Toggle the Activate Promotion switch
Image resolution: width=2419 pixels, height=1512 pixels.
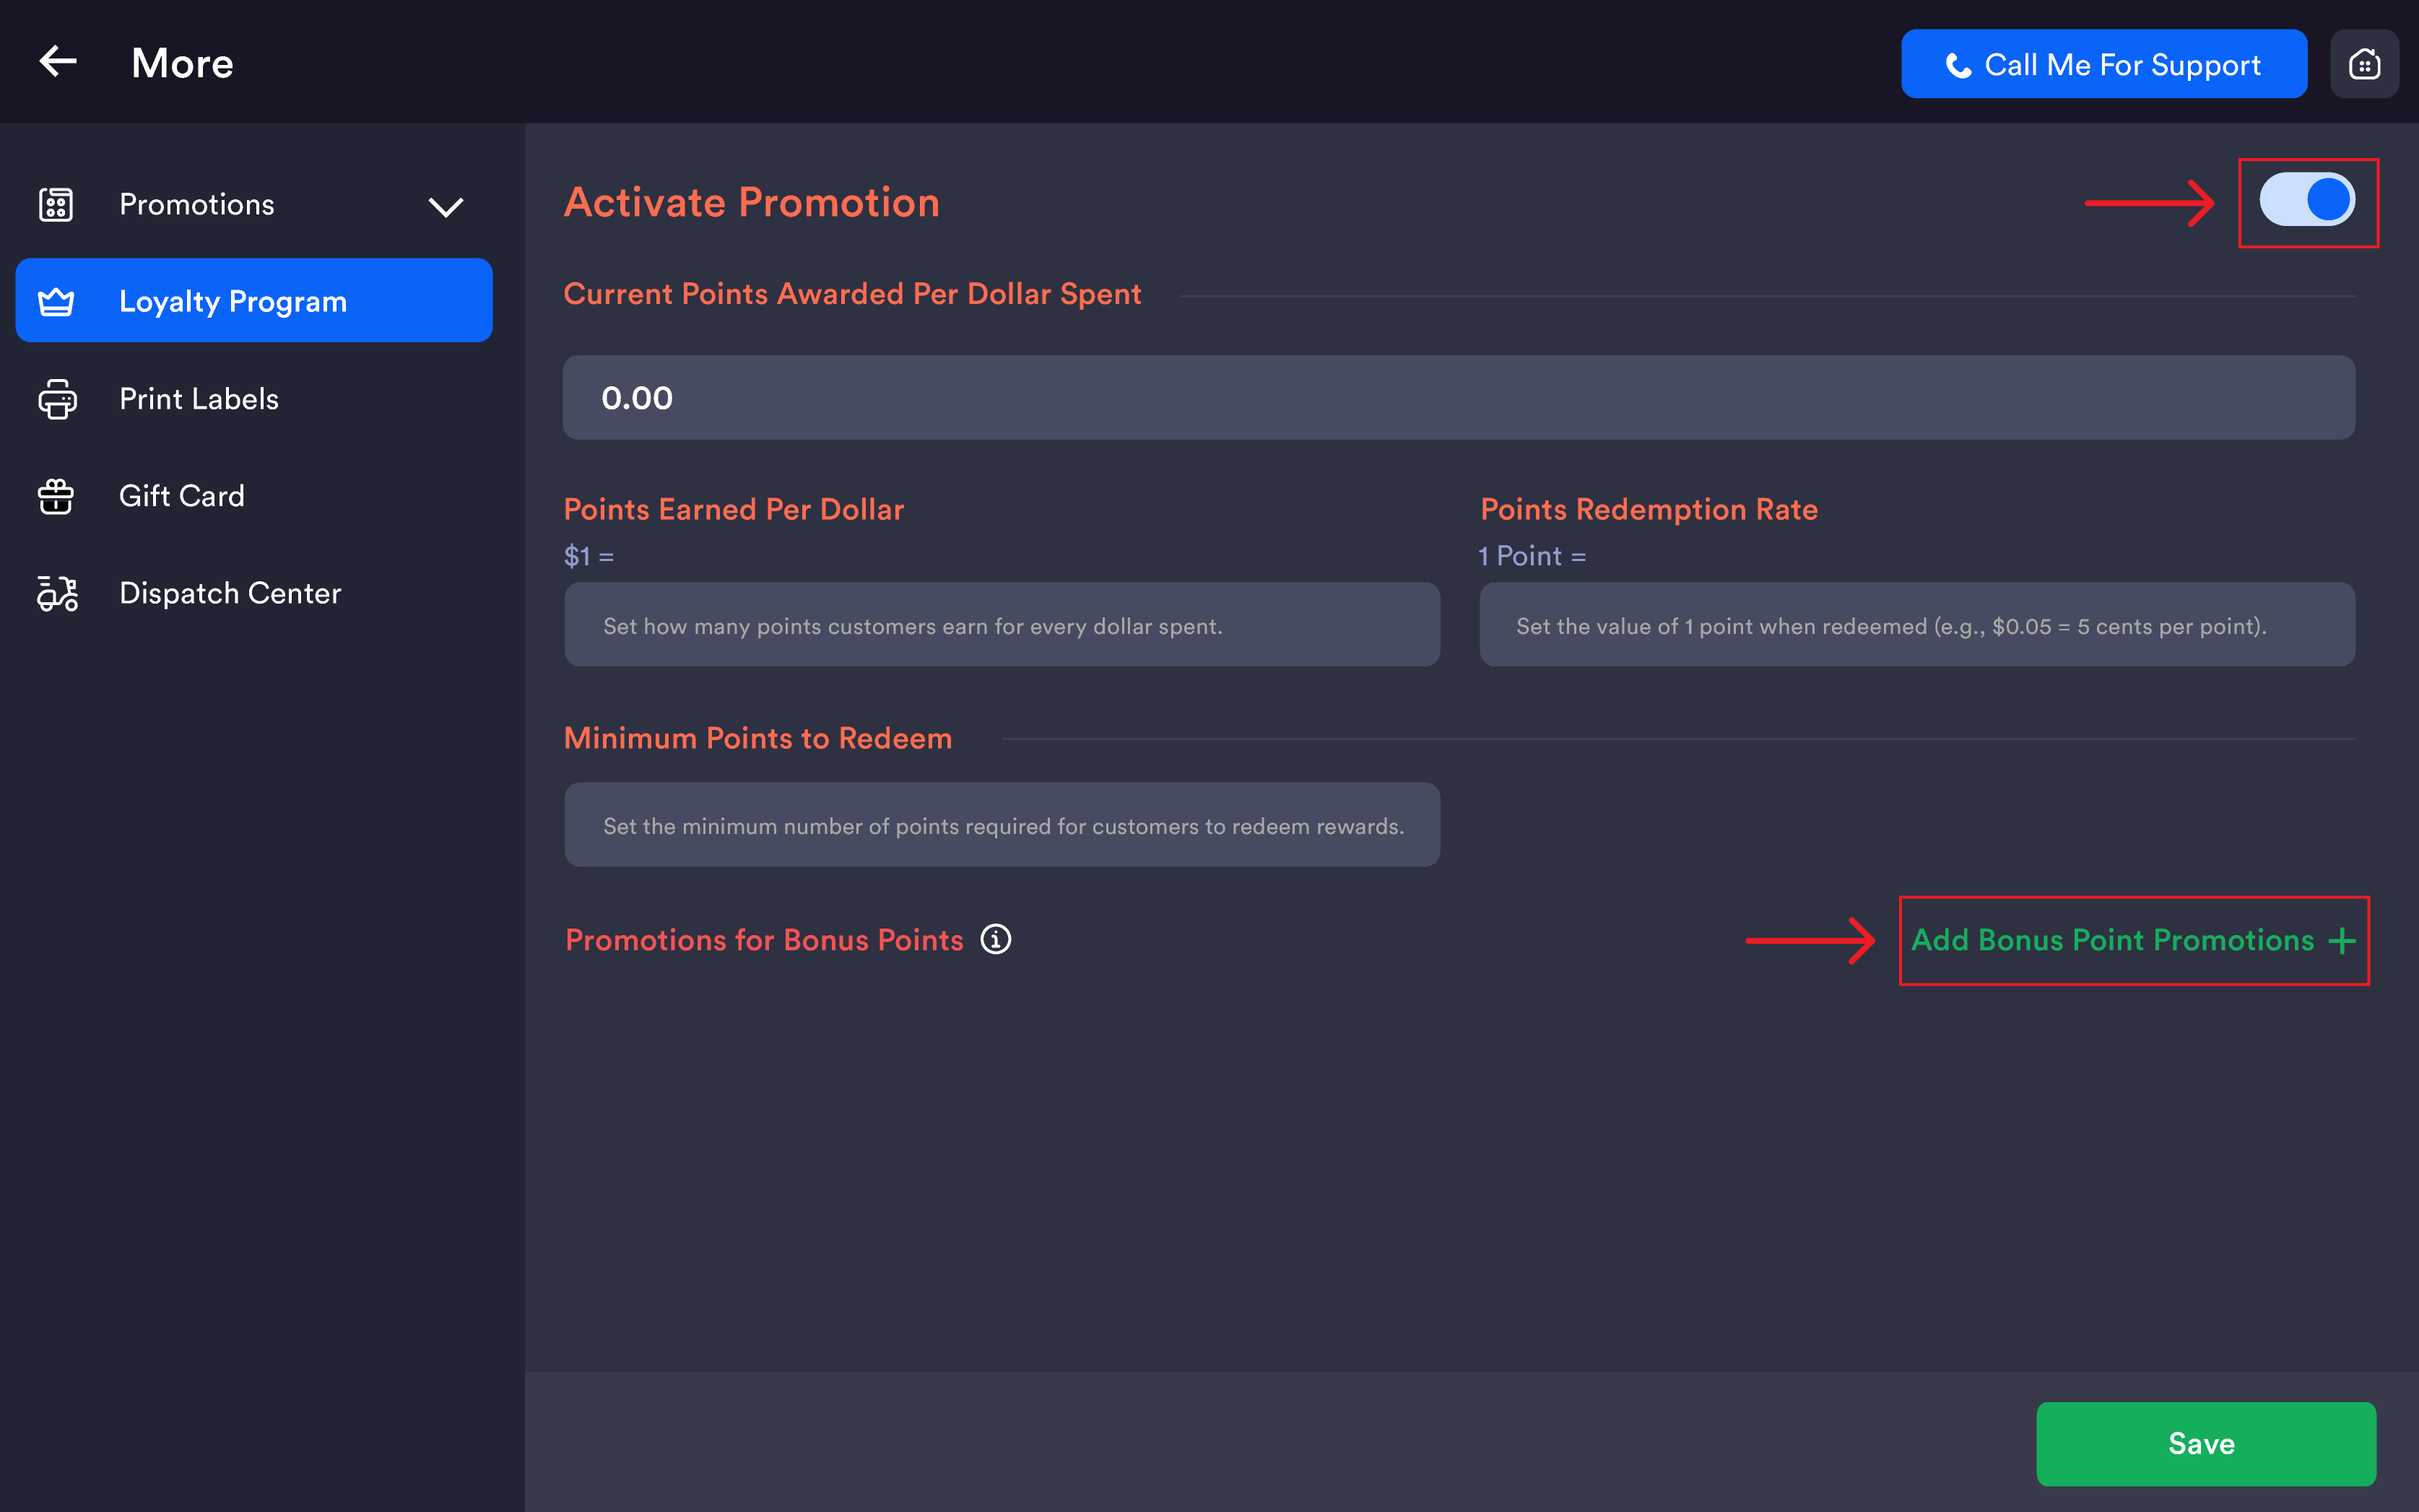pos(2307,200)
